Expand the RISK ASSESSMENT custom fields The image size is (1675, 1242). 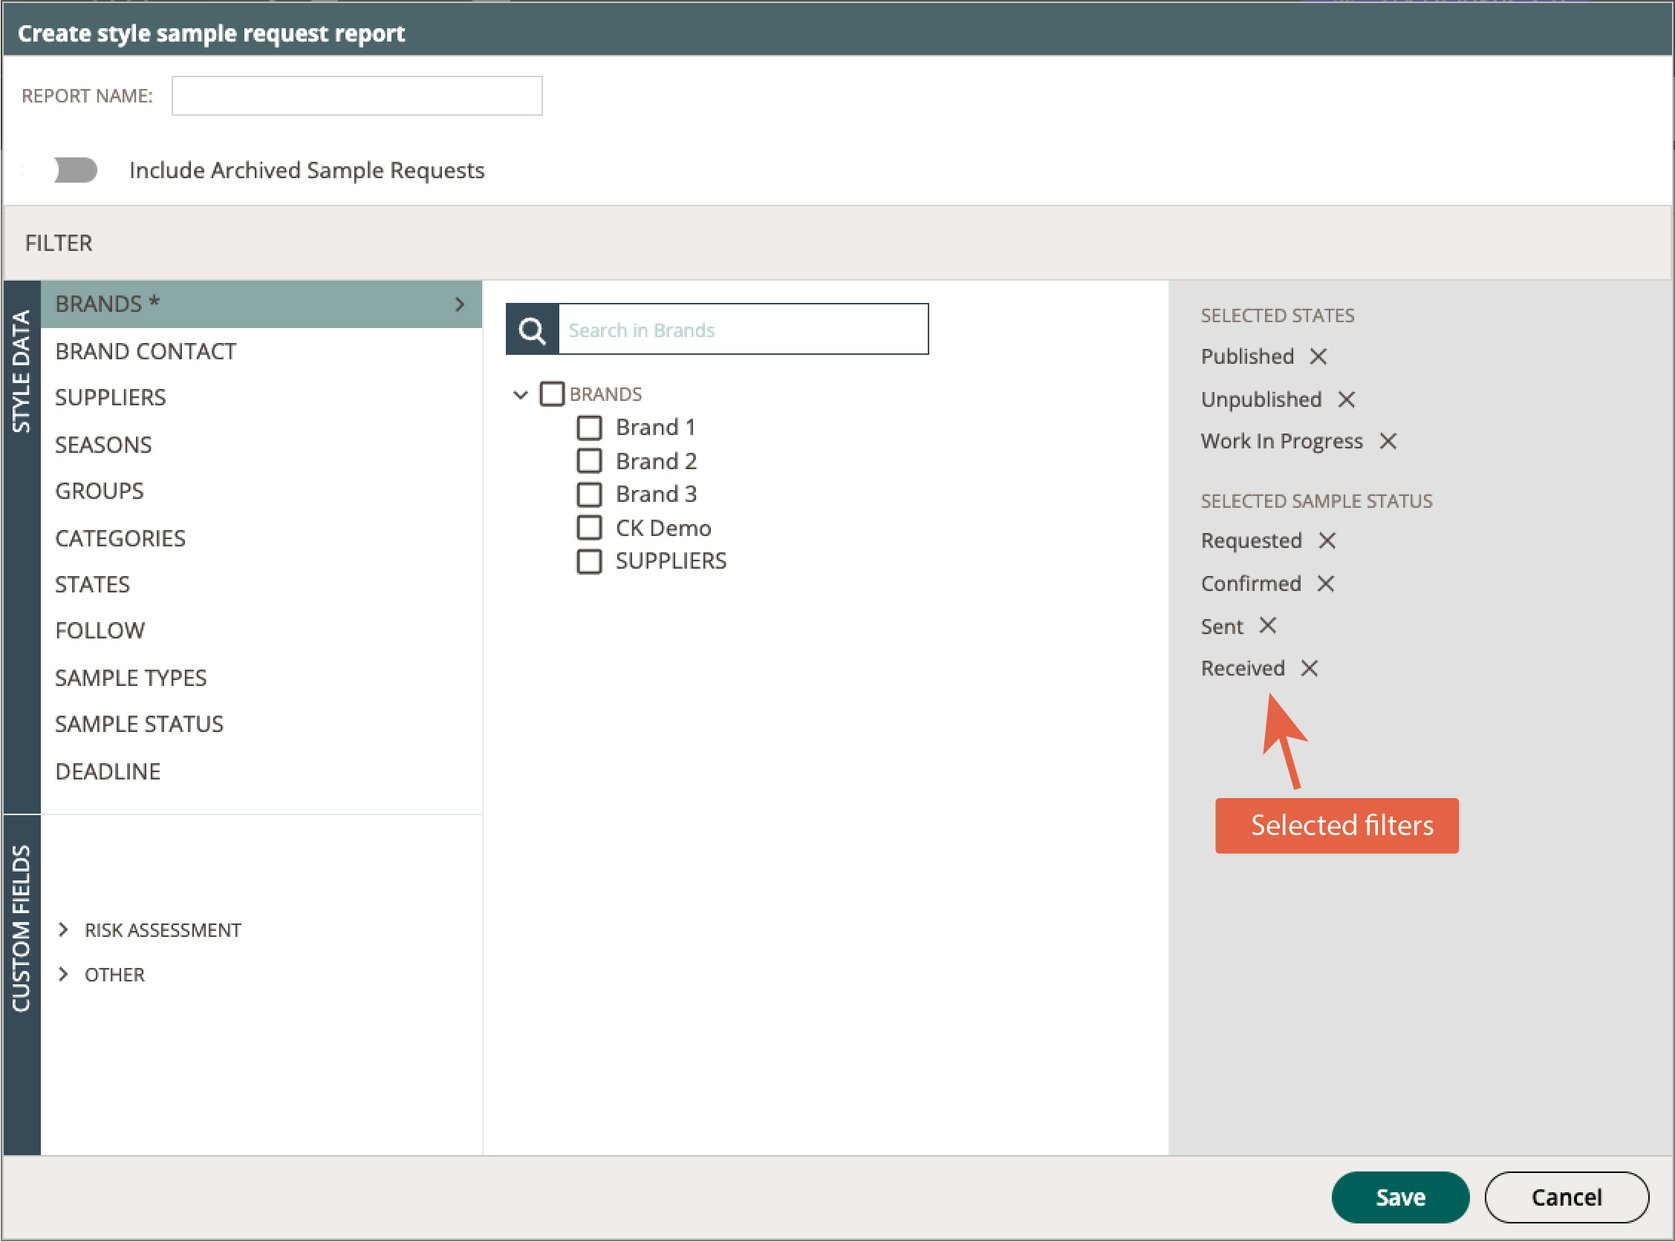click(x=64, y=930)
